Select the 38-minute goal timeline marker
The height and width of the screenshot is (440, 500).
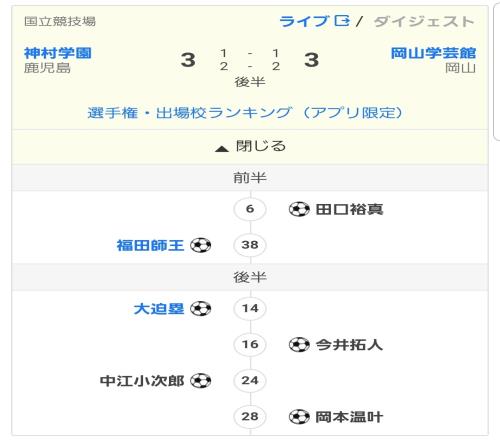pyautogui.click(x=250, y=245)
